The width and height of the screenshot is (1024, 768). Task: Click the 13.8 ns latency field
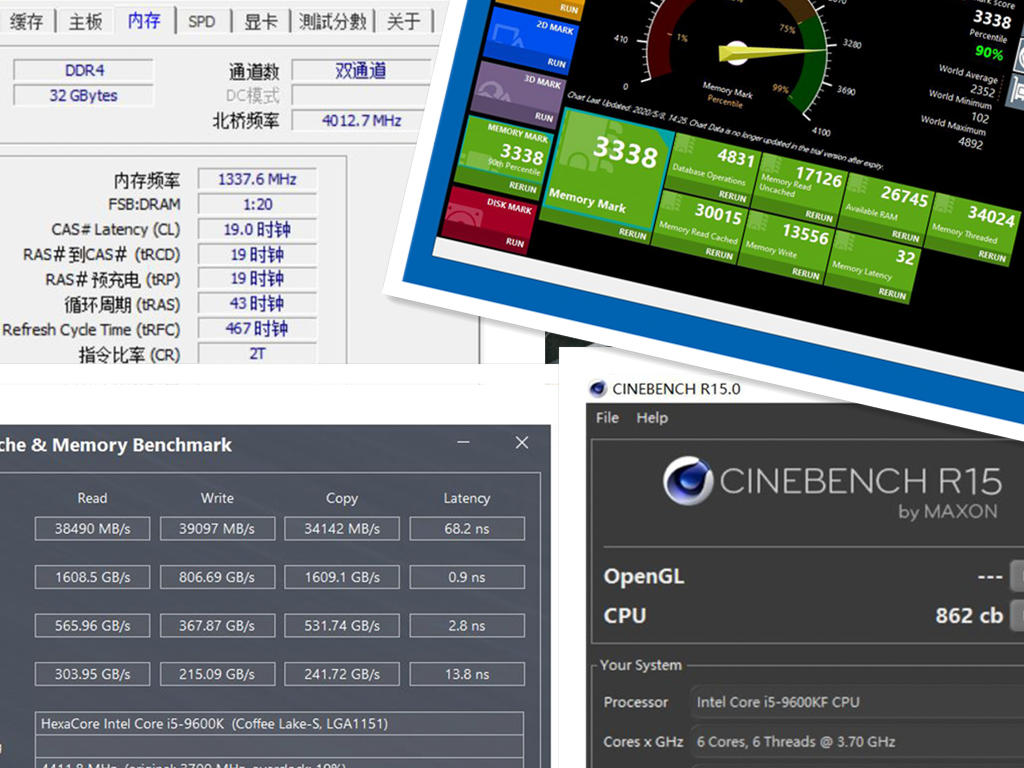click(x=467, y=674)
